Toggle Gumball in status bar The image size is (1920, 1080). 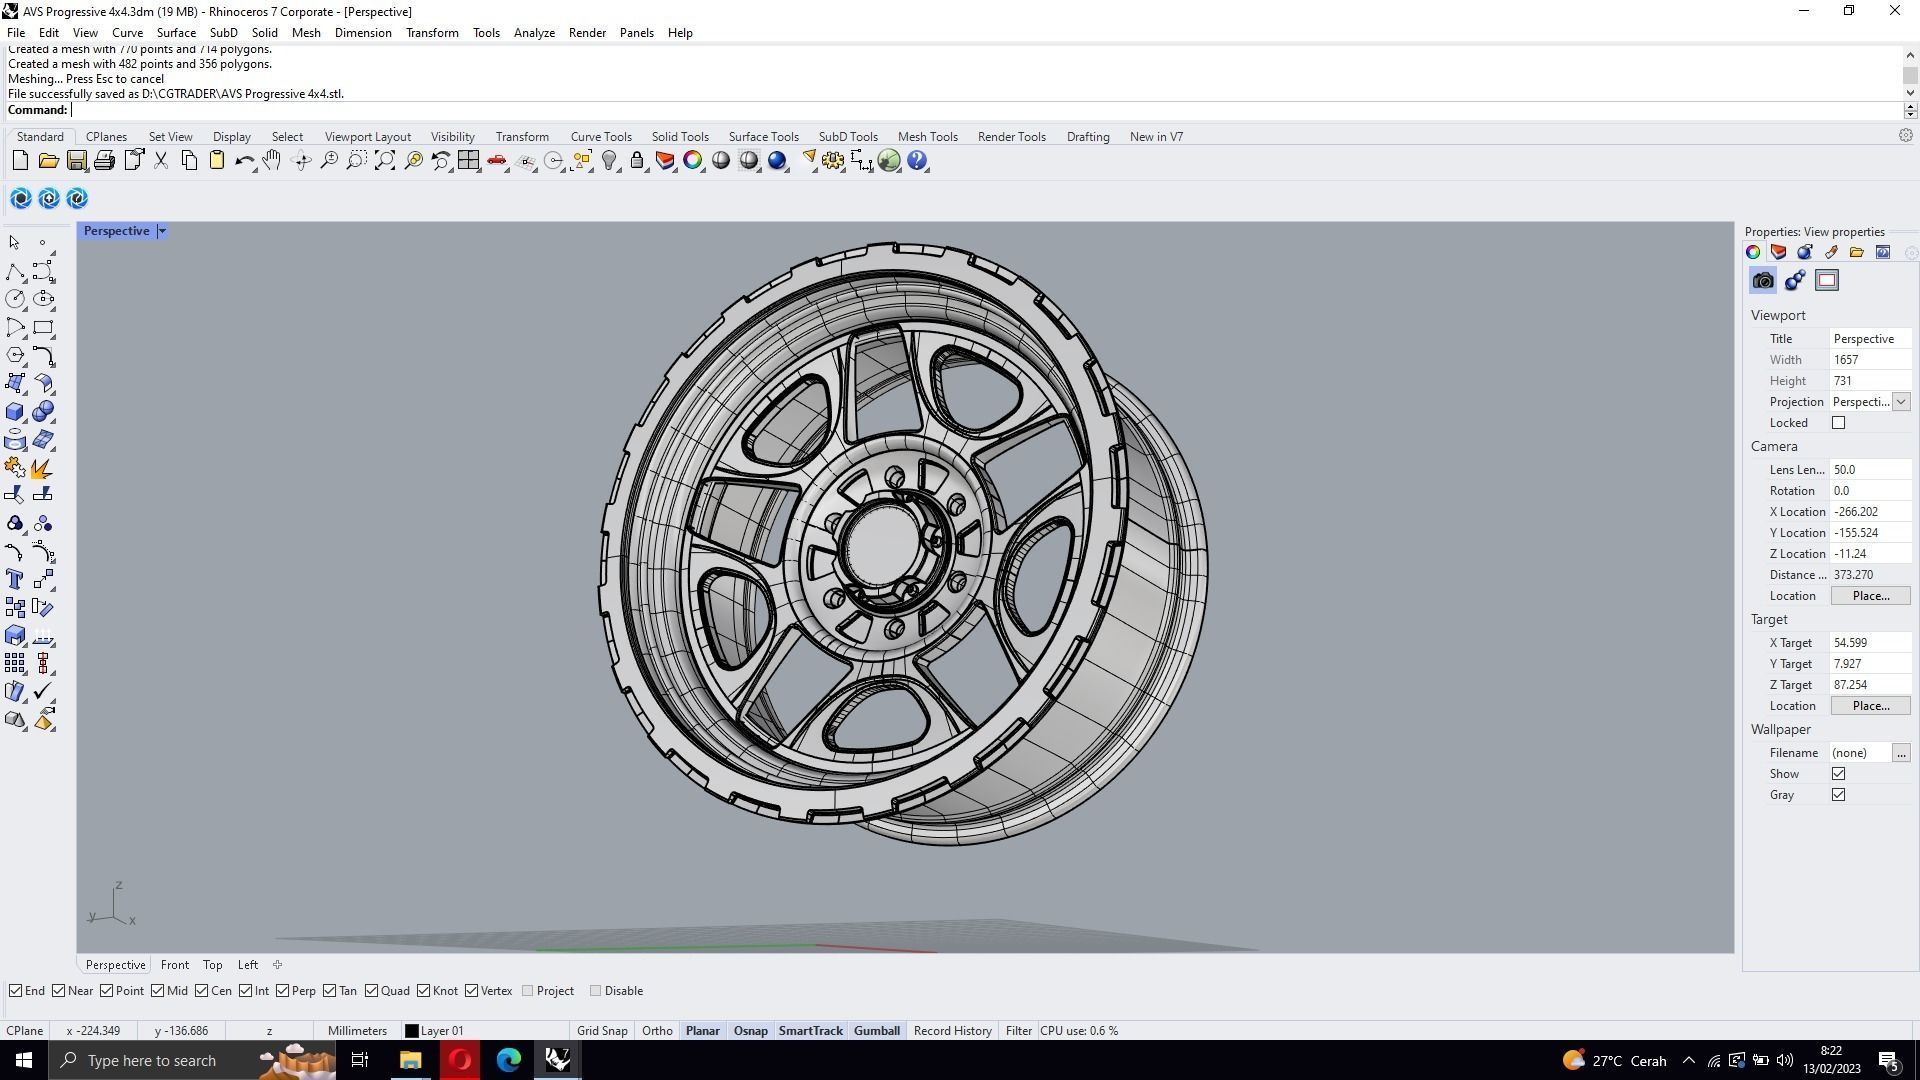coord(876,1031)
